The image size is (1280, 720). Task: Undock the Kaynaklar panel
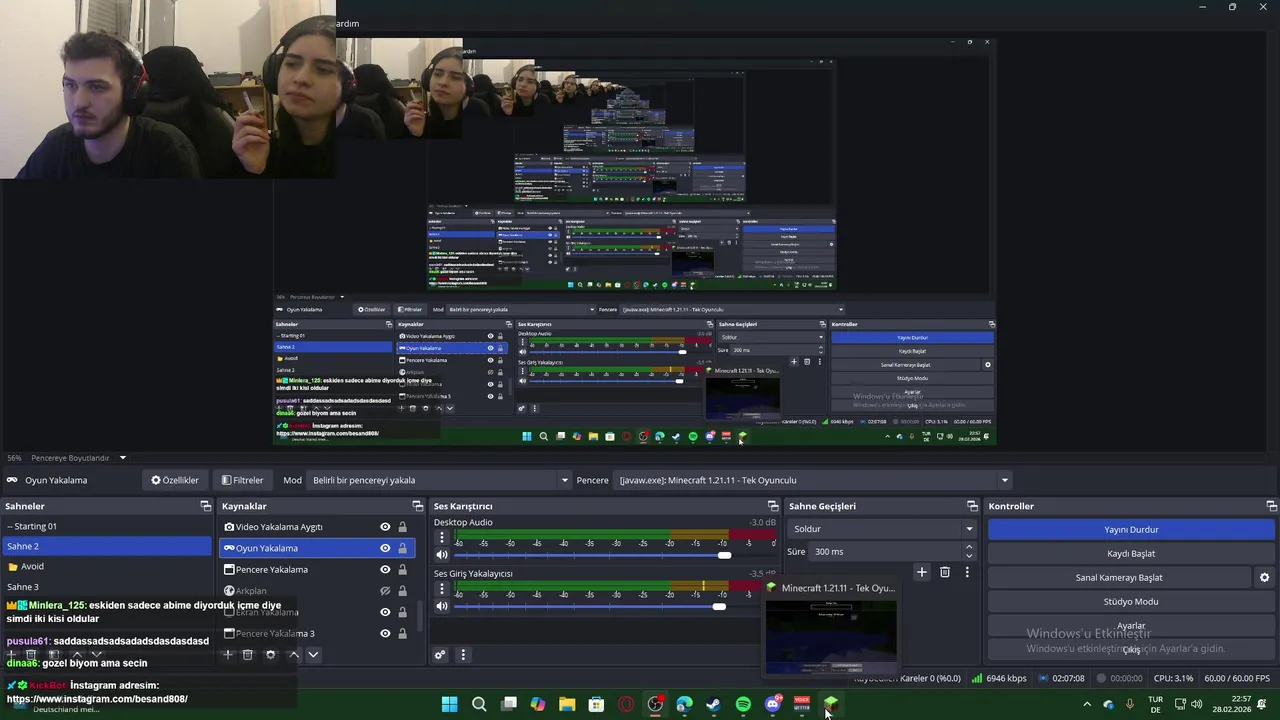[x=418, y=506]
